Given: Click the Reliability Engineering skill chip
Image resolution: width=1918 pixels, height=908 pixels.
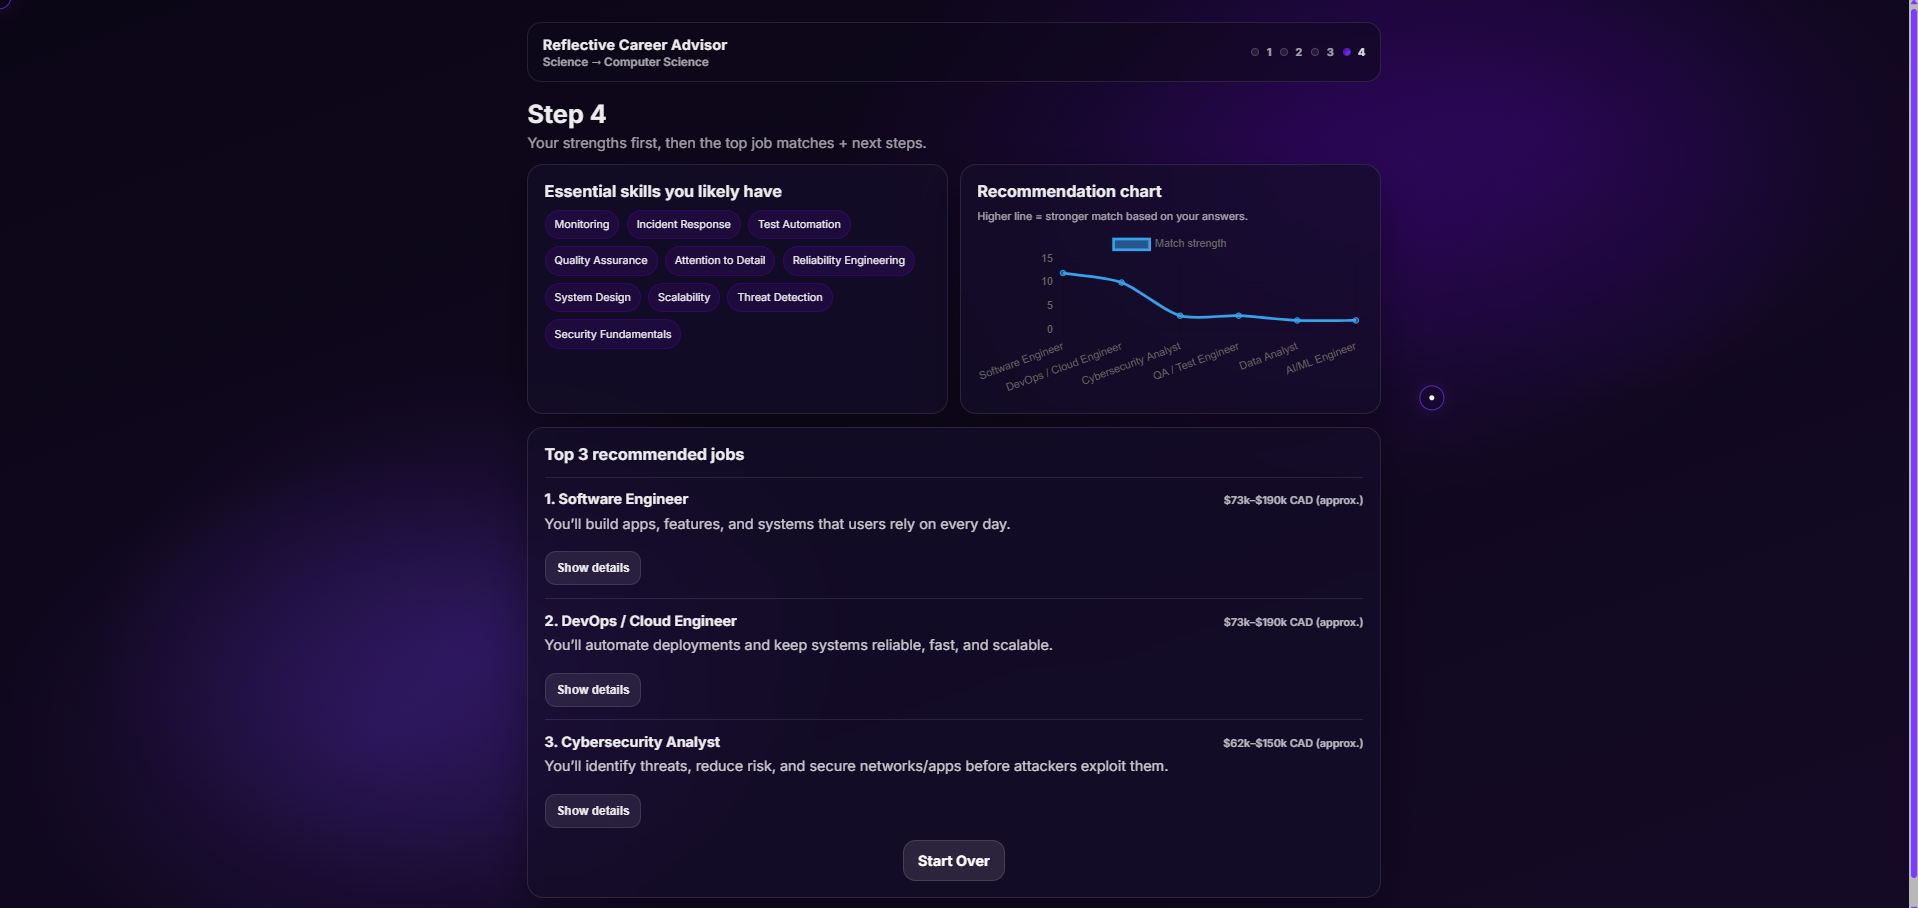Looking at the screenshot, I should (x=849, y=261).
